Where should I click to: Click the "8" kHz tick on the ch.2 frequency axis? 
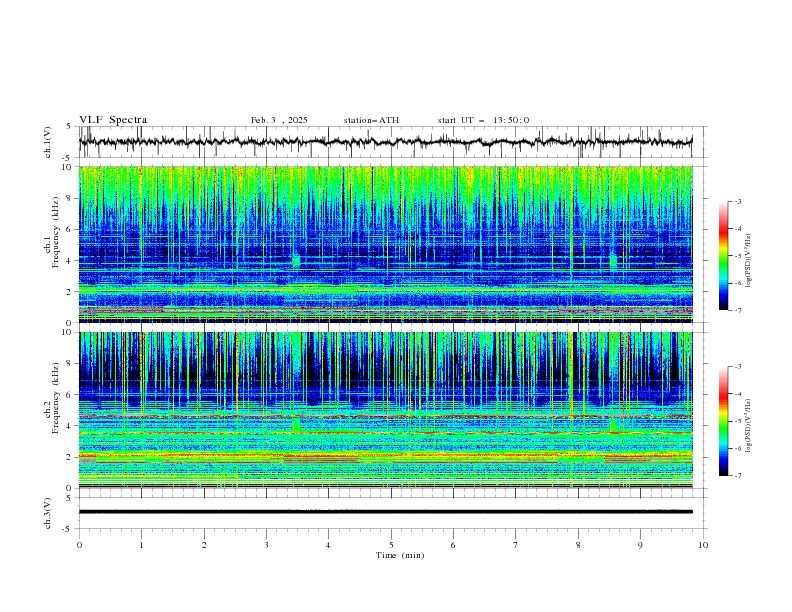70,364
